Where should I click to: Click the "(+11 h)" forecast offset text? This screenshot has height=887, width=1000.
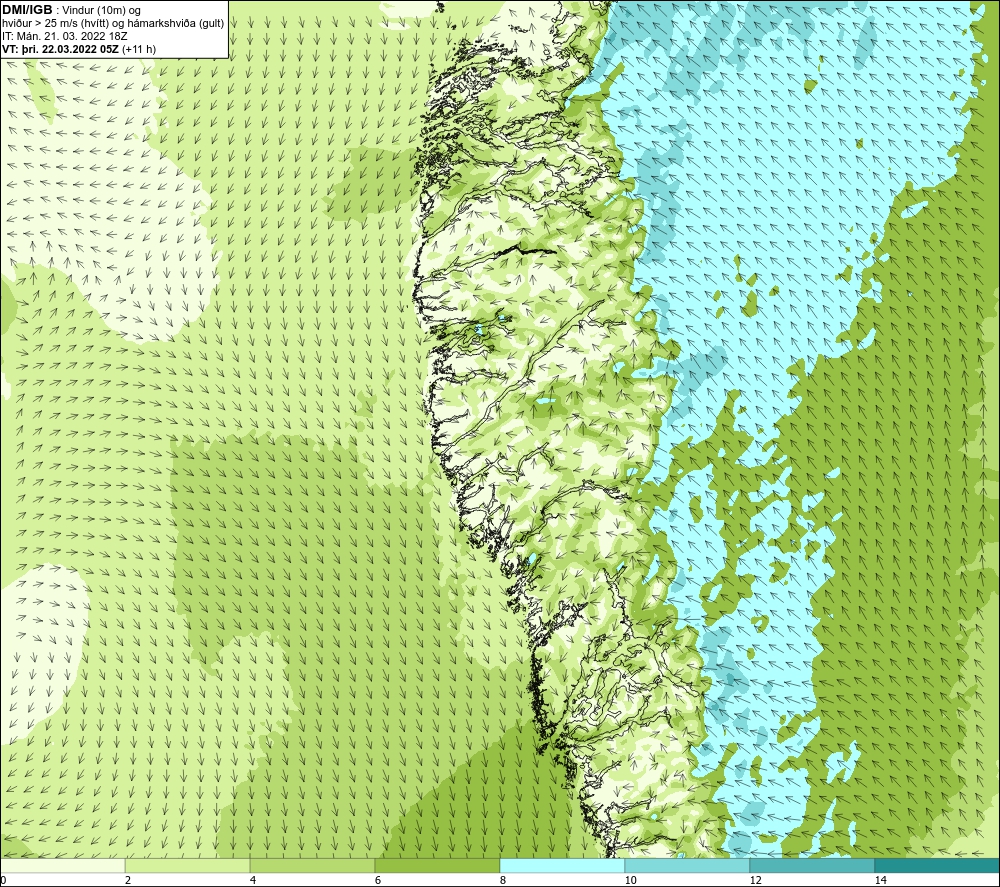[x=138, y=48]
